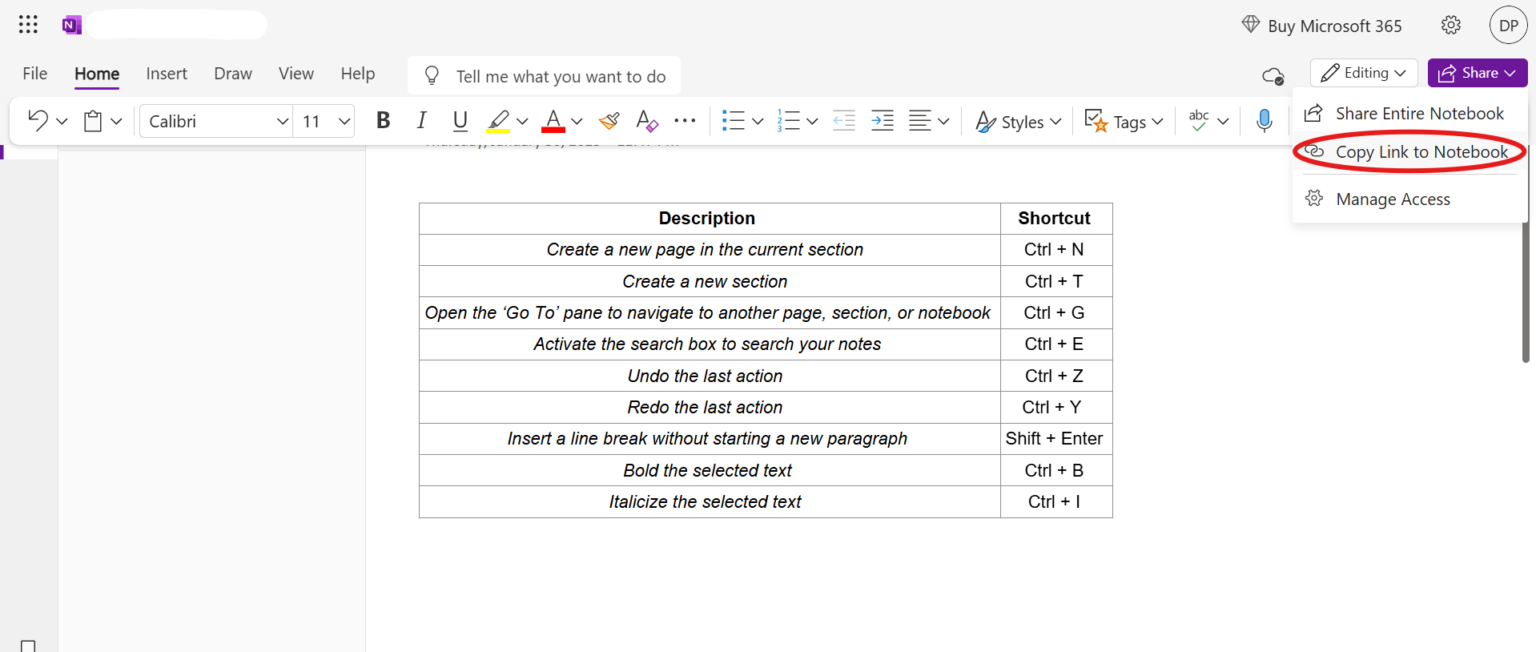Run the spelling checker
Image resolution: width=1536 pixels, height=652 pixels.
tap(1199, 120)
